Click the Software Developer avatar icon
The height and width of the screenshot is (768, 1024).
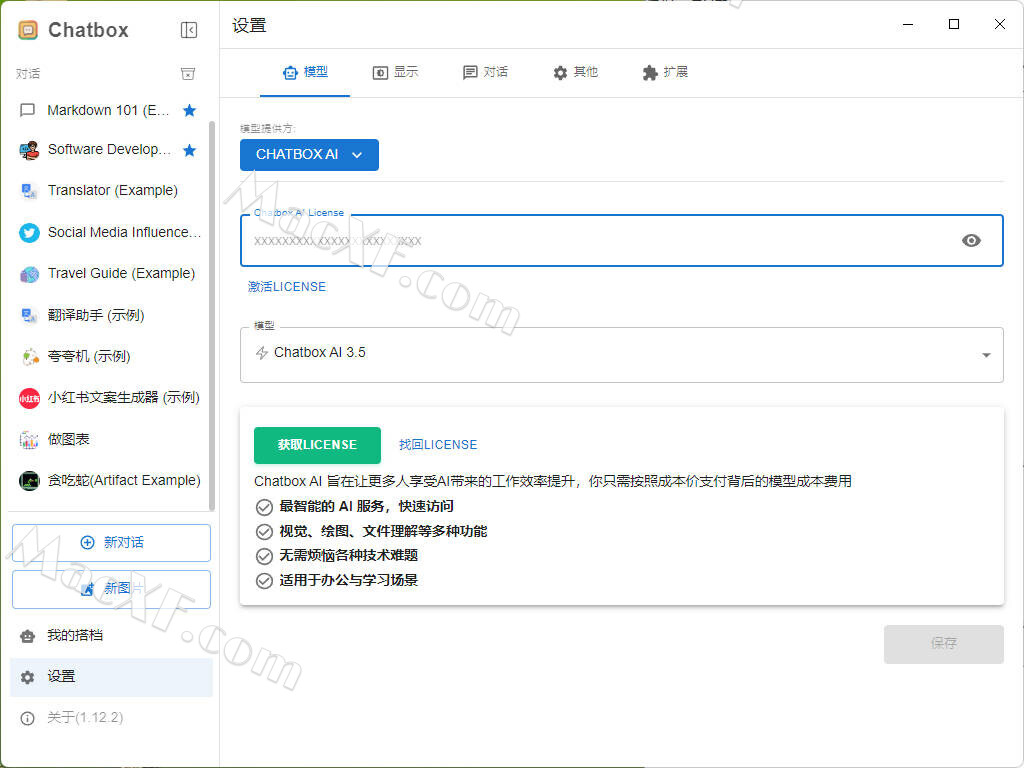click(x=29, y=151)
